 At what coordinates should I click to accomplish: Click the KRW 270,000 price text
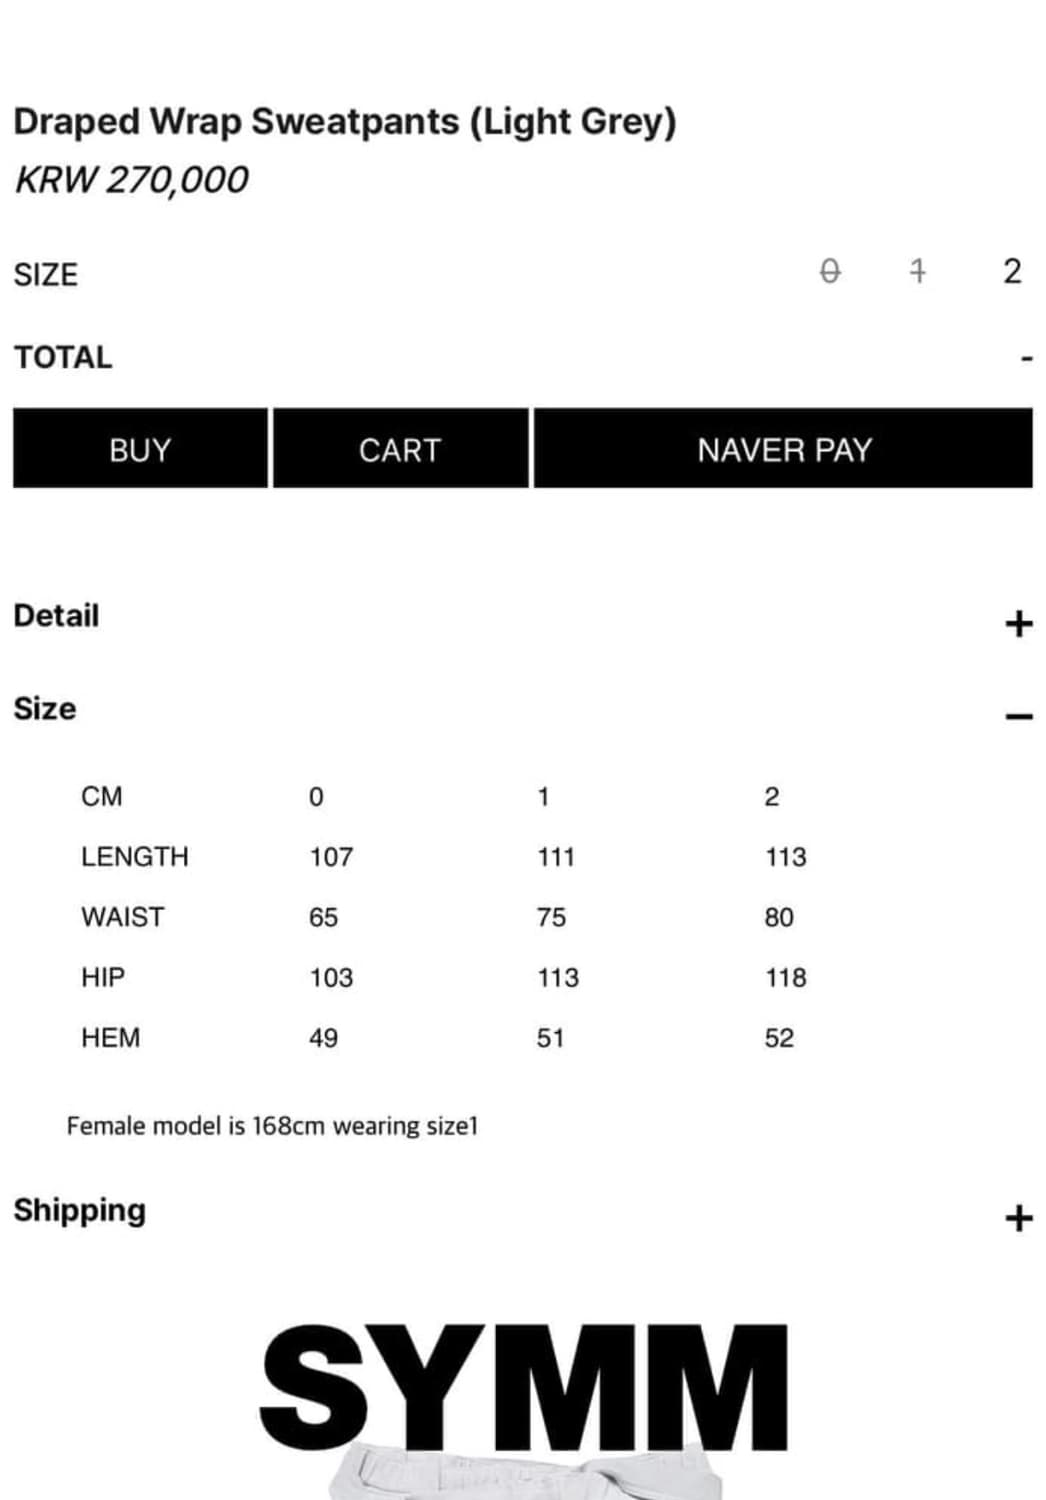point(131,180)
